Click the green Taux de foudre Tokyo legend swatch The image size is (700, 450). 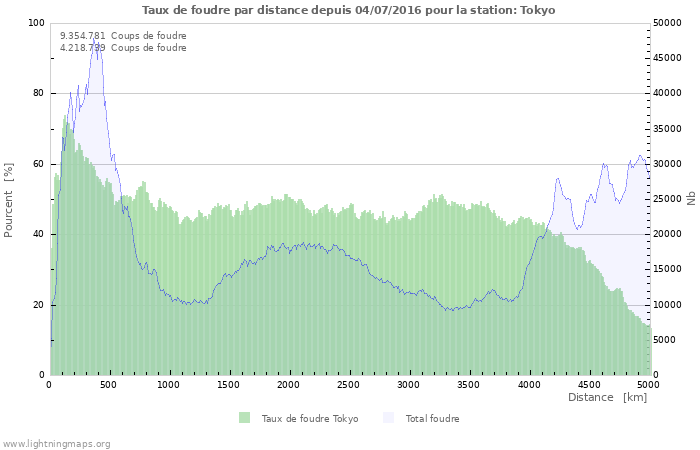tap(244, 418)
